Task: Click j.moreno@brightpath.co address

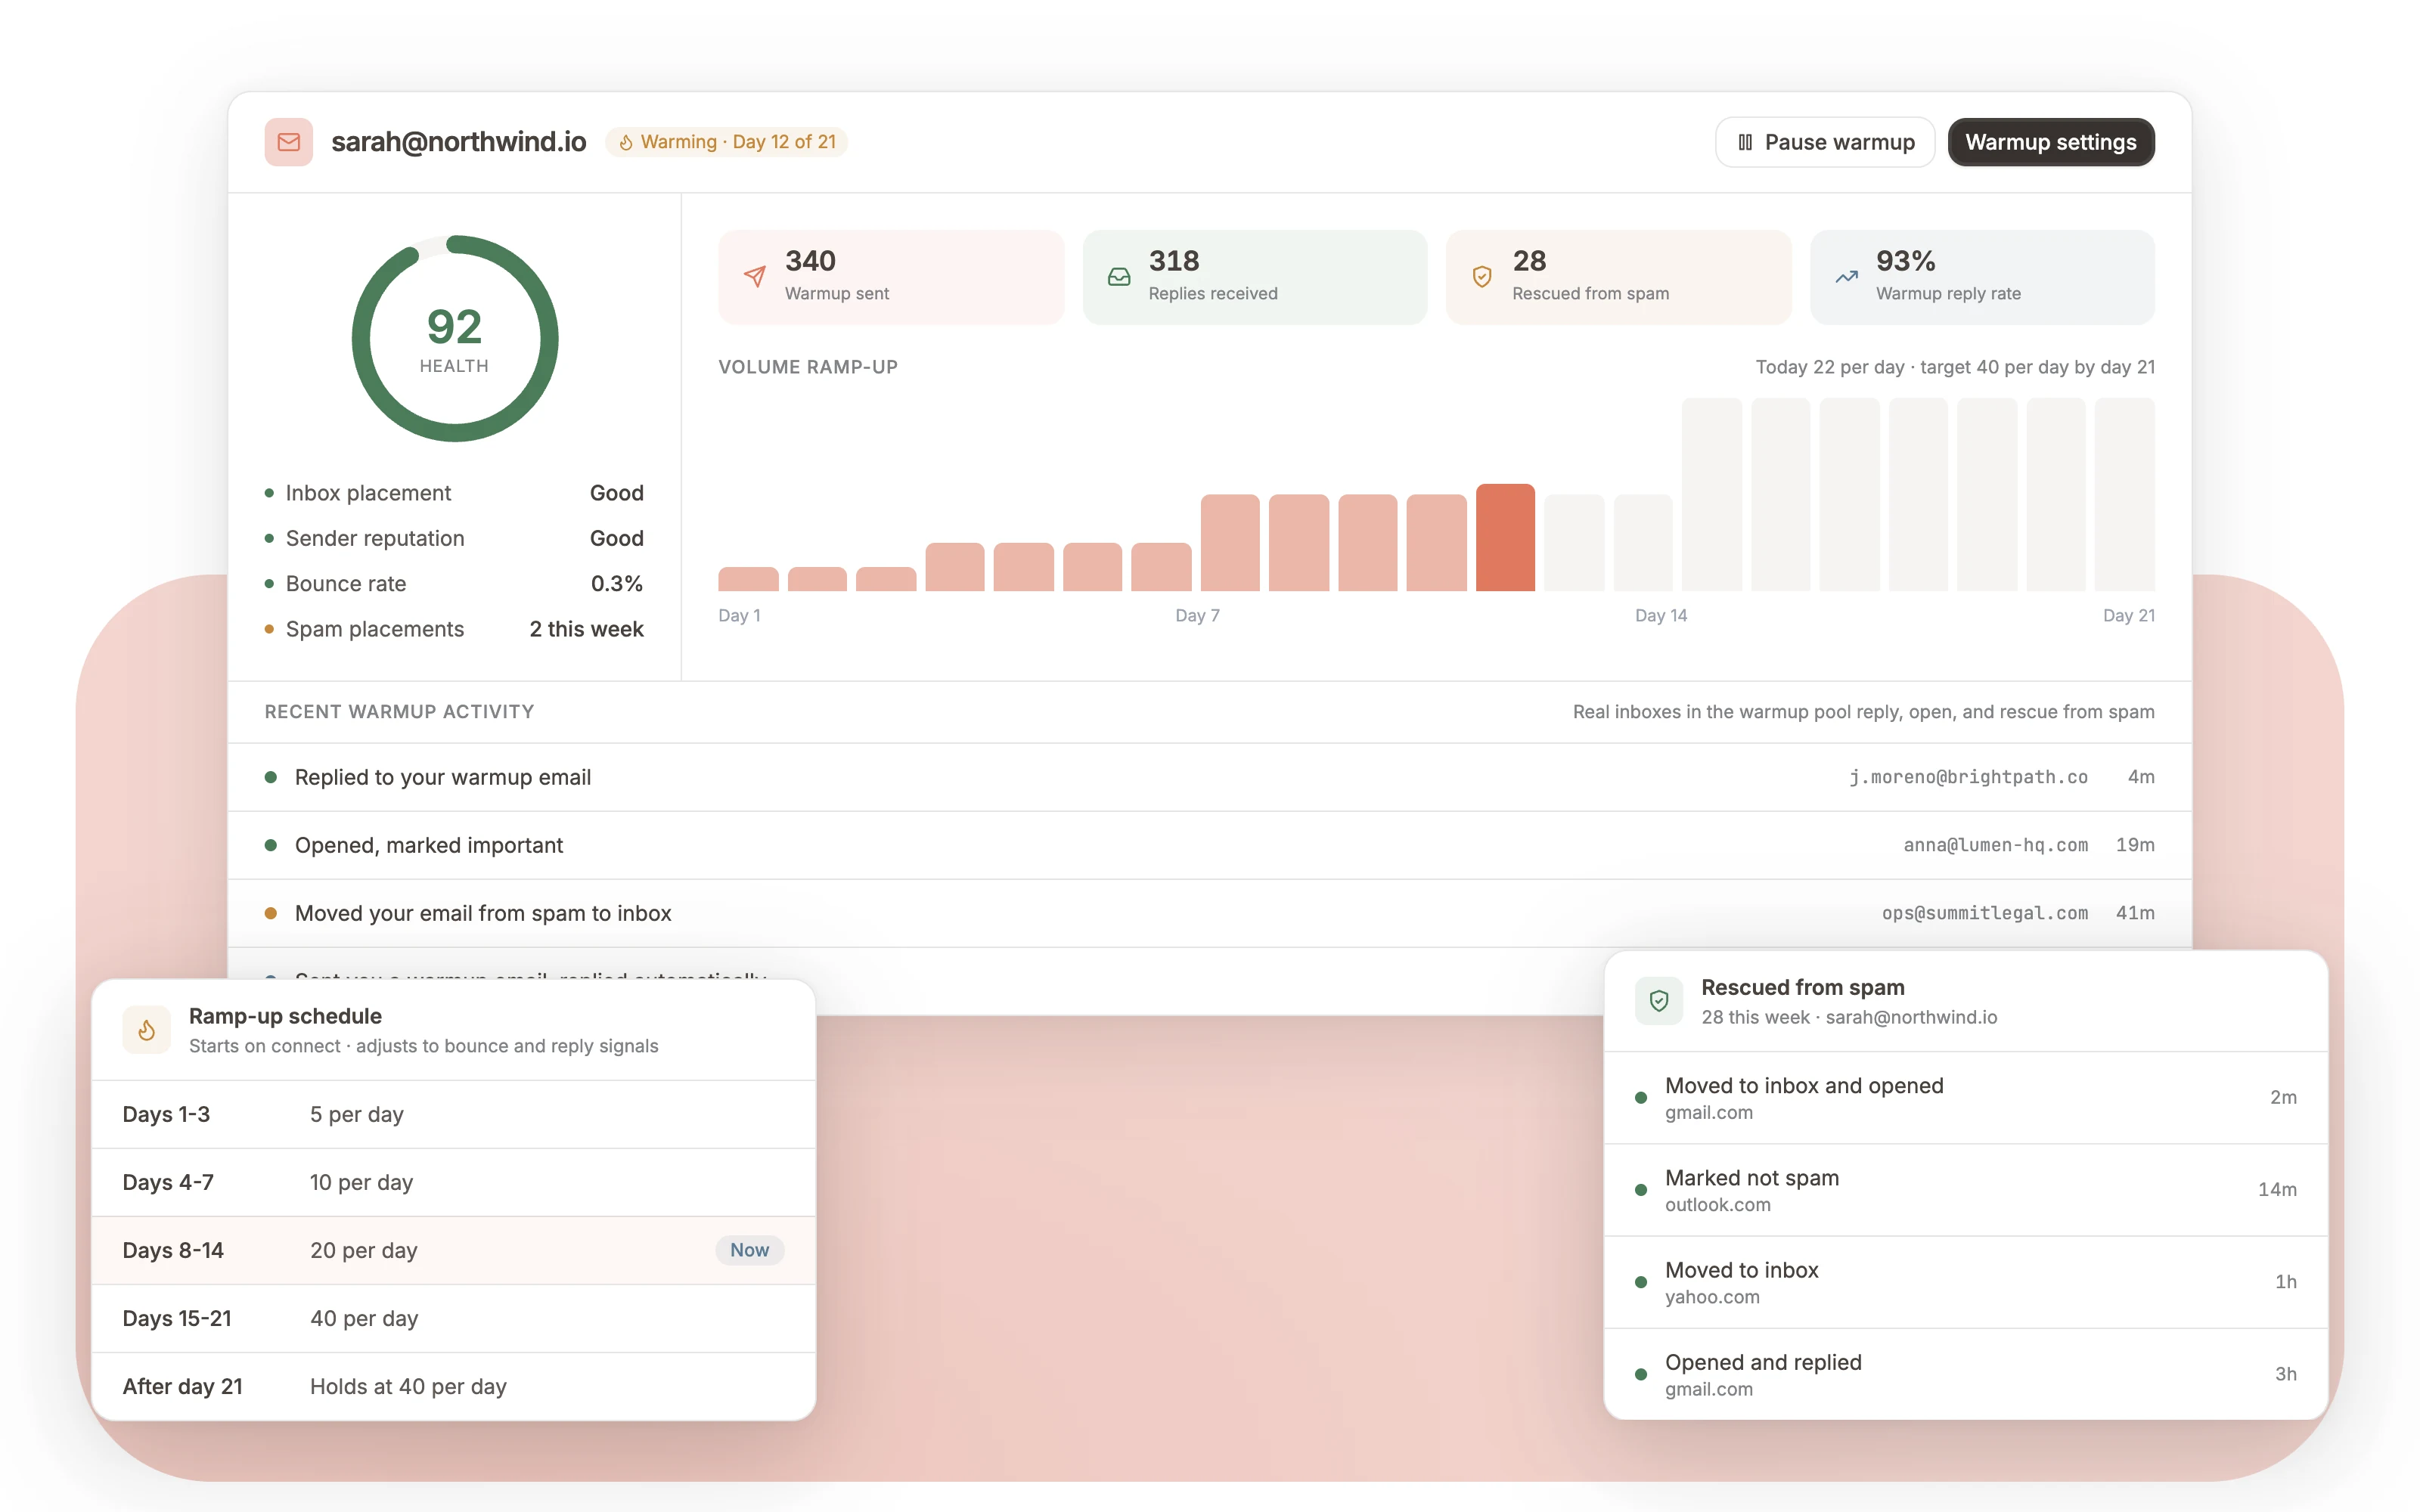Action: click(1968, 777)
